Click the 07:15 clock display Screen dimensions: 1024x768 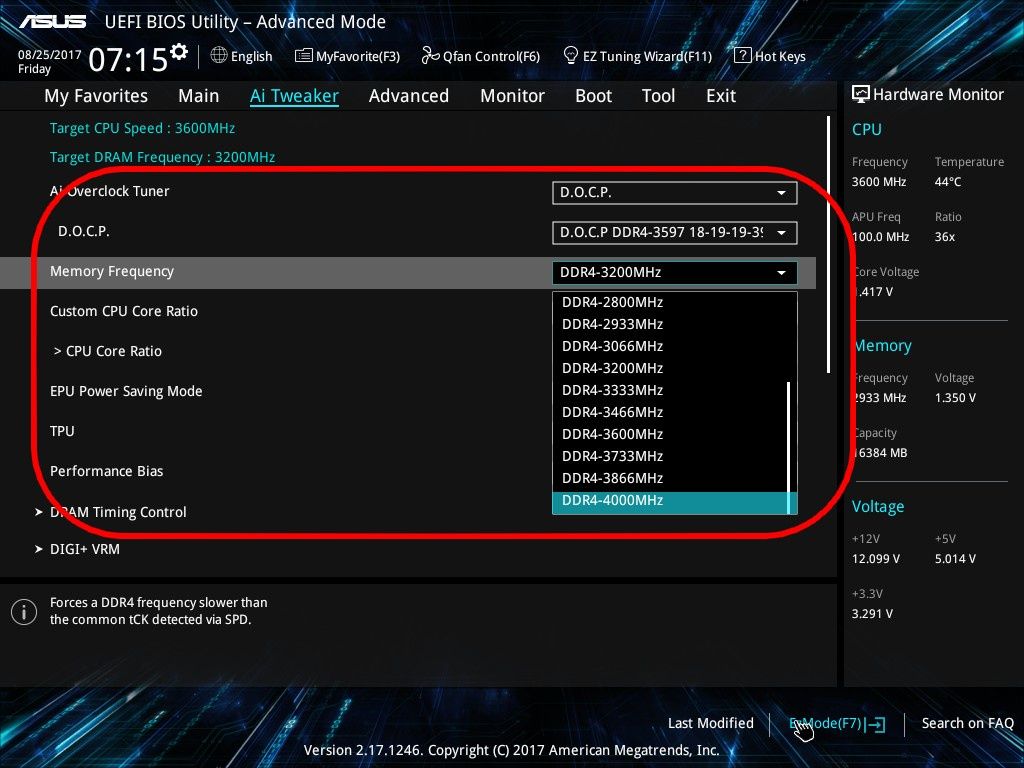click(x=128, y=59)
